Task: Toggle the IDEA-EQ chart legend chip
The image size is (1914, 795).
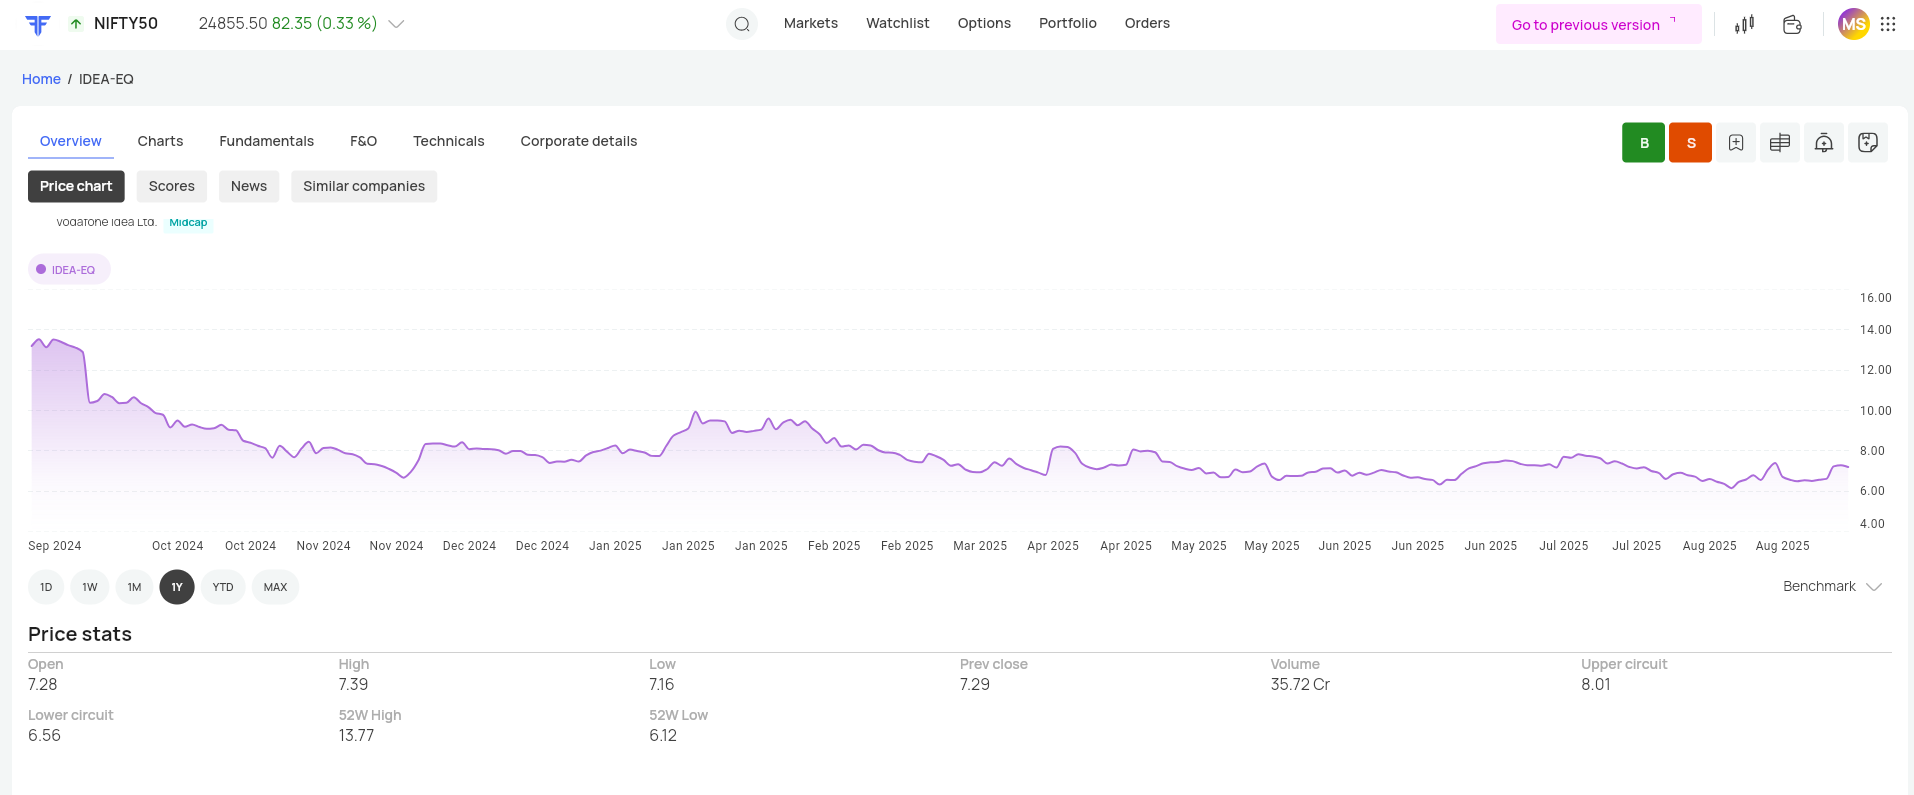Action: (69, 270)
